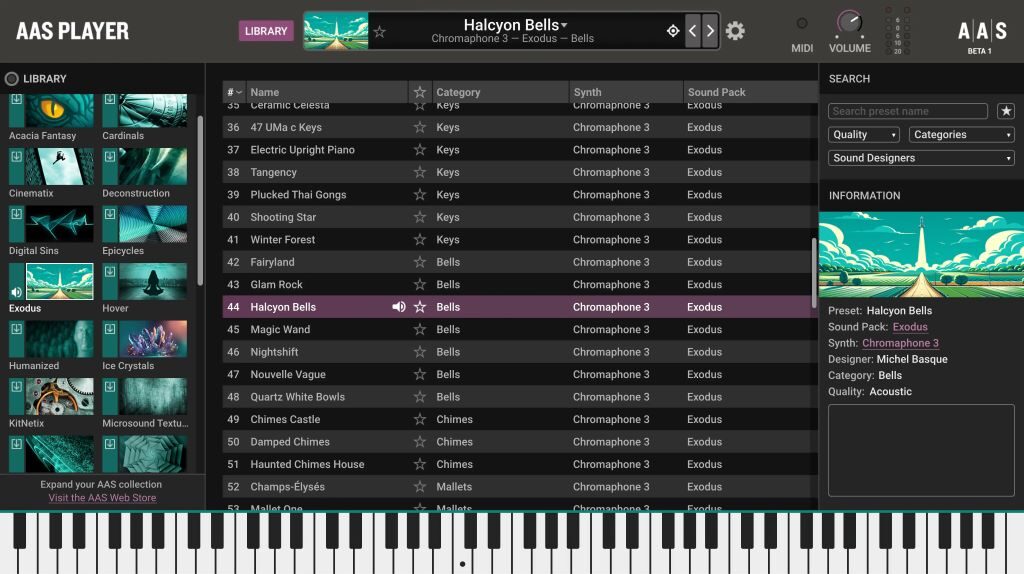Screen dimensions: 1024x574
Task: Click sound pack list scrollbar
Action: click(x=200, y=201)
